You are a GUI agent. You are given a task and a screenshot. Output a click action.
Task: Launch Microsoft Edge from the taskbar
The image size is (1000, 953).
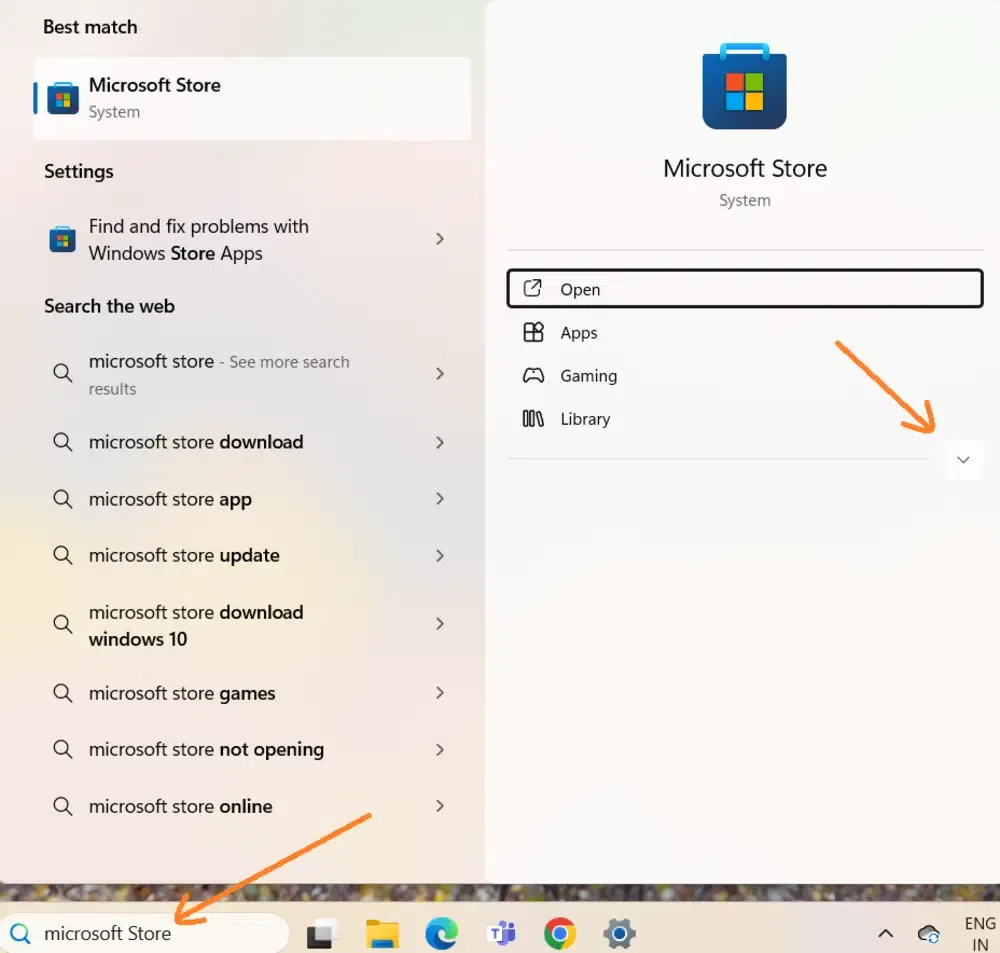tap(441, 934)
